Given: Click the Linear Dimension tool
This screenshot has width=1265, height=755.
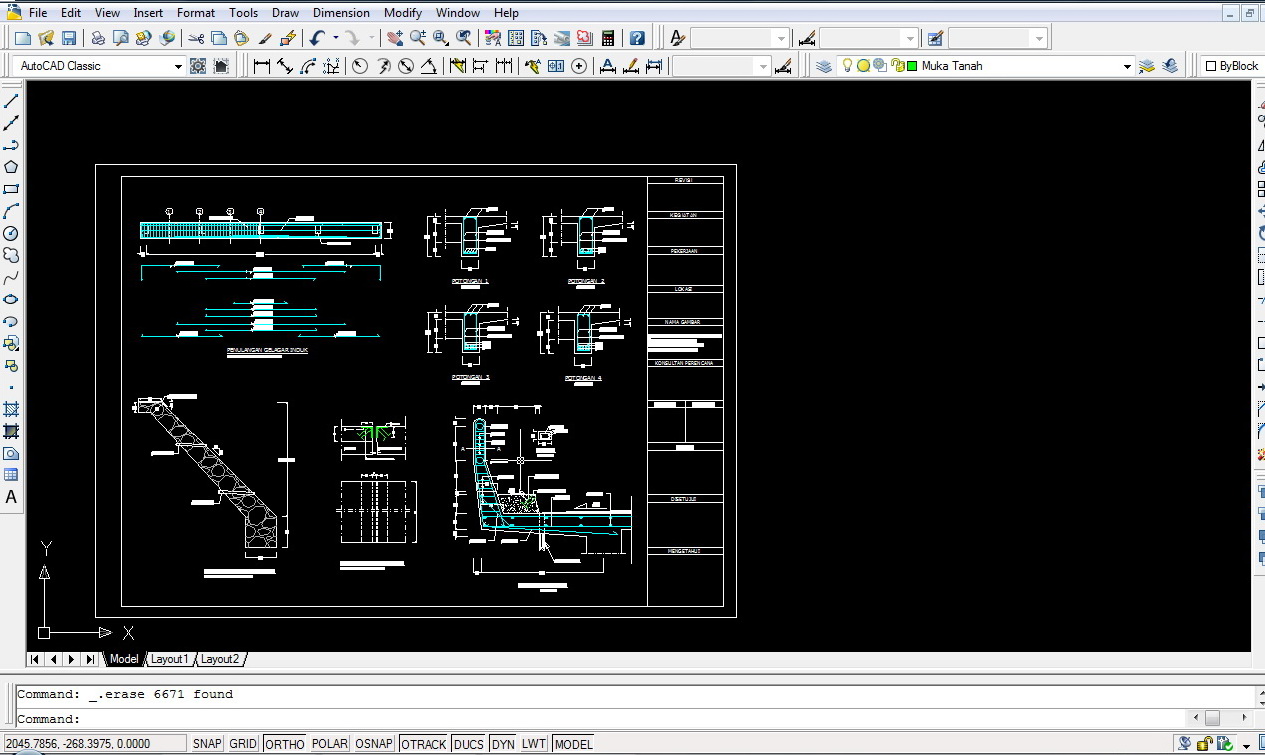Looking at the screenshot, I should click(262, 66).
